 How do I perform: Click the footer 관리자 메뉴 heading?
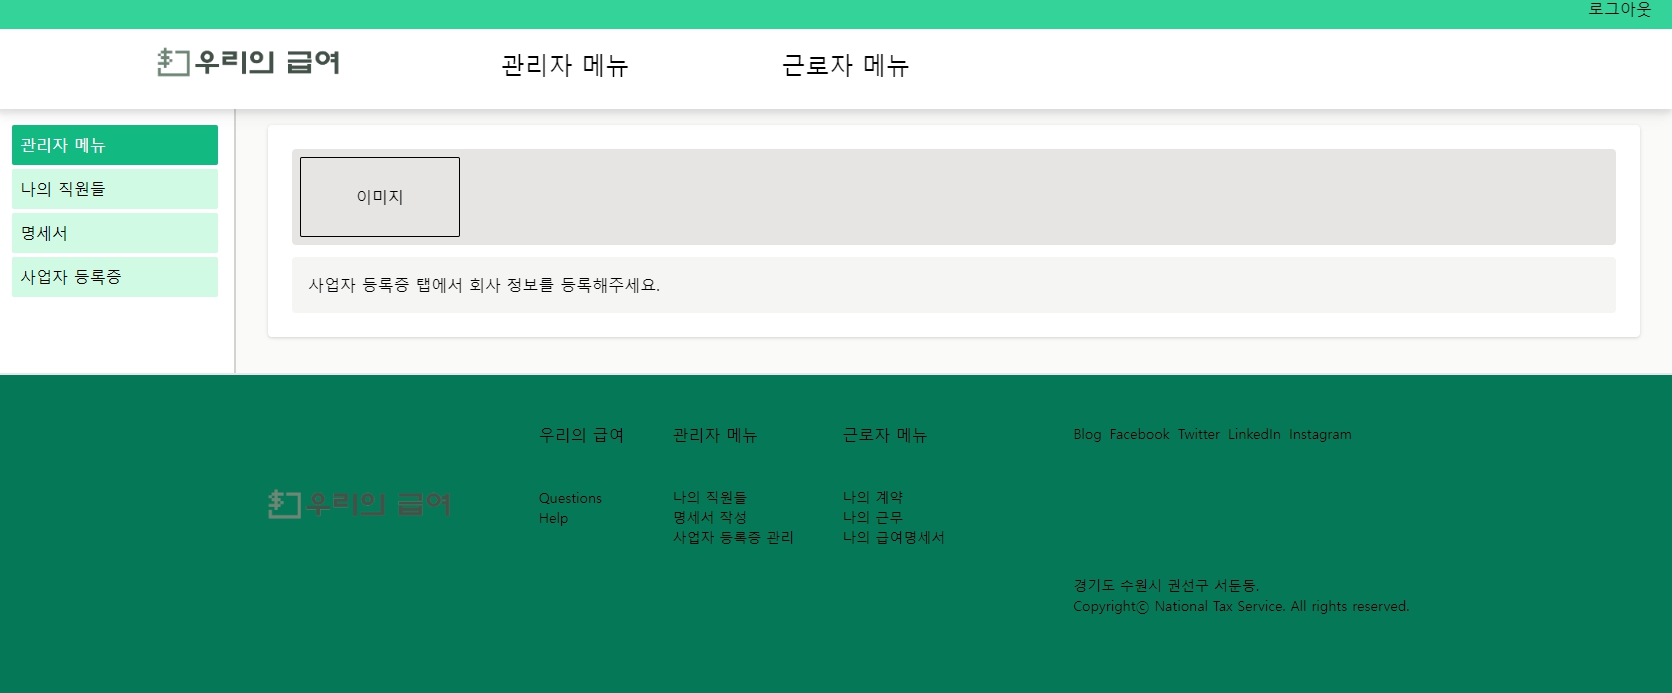715,435
